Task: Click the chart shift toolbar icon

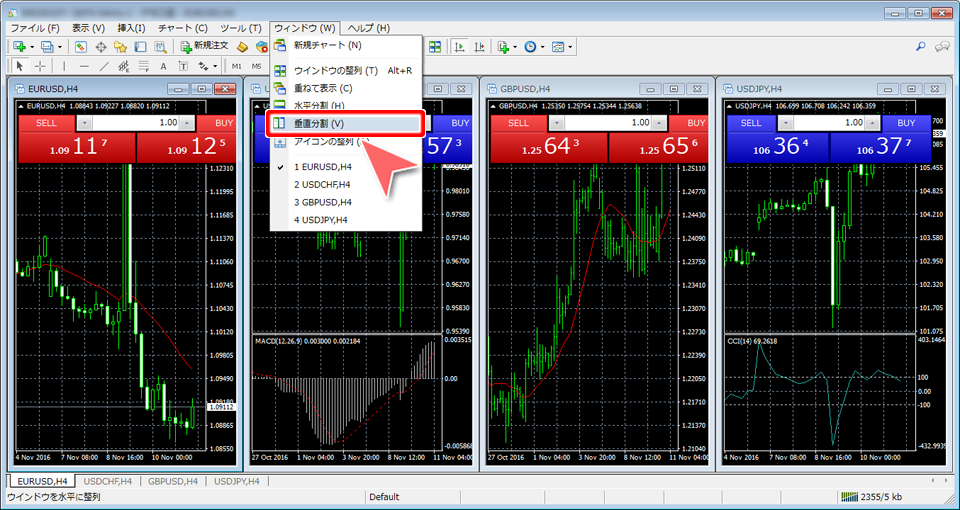Action: point(480,46)
